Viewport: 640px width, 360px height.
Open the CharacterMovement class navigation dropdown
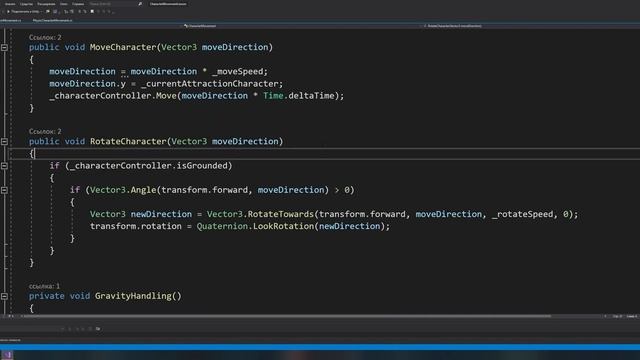click(200, 26)
